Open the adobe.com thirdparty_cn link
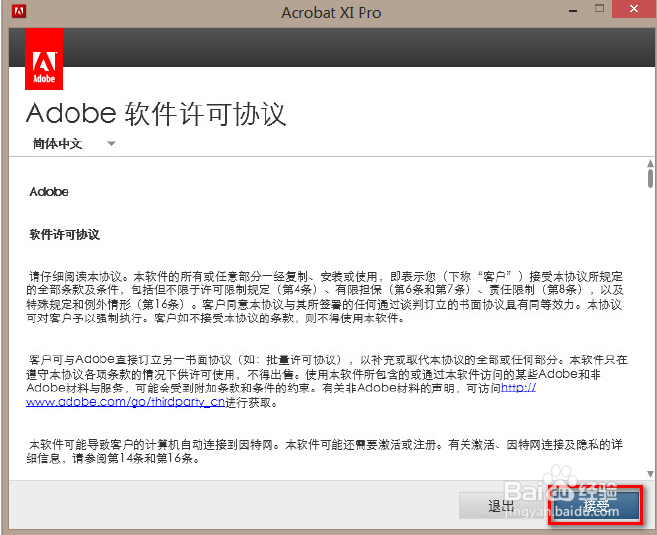The image size is (657, 535). pos(126,402)
